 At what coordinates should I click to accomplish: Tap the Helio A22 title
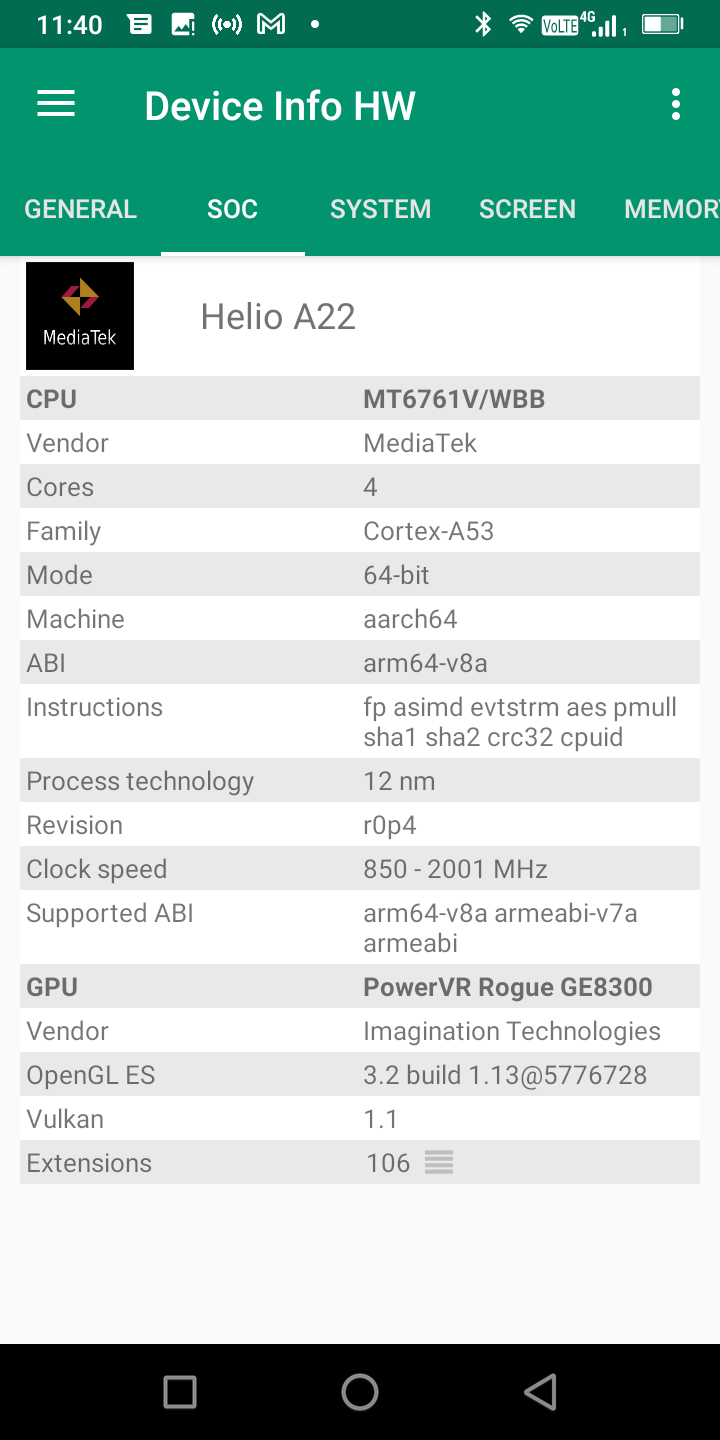(278, 317)
